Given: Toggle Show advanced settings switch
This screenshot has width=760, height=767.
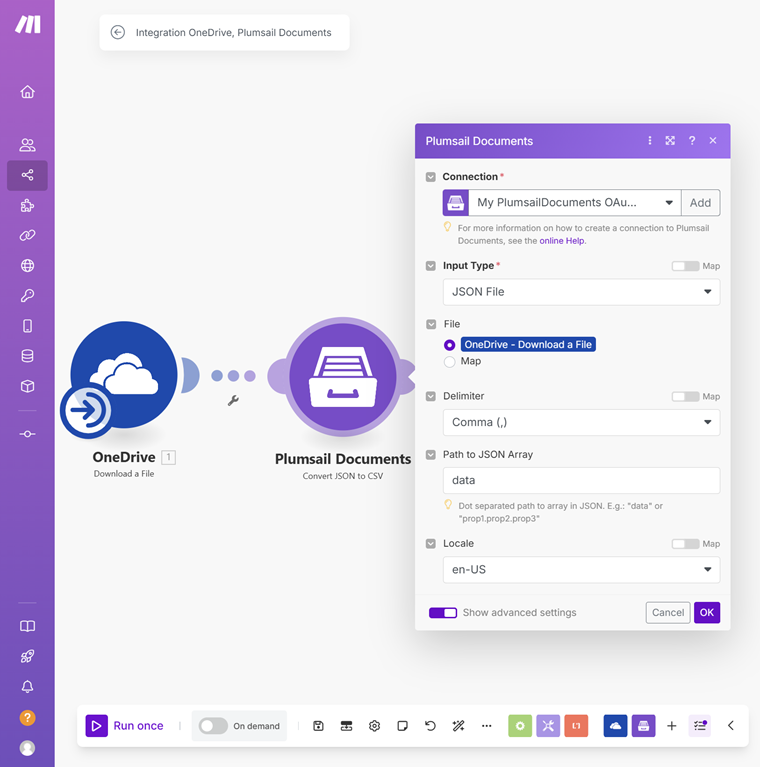Looking at the screenshot, I should click(x=443, y=613).
